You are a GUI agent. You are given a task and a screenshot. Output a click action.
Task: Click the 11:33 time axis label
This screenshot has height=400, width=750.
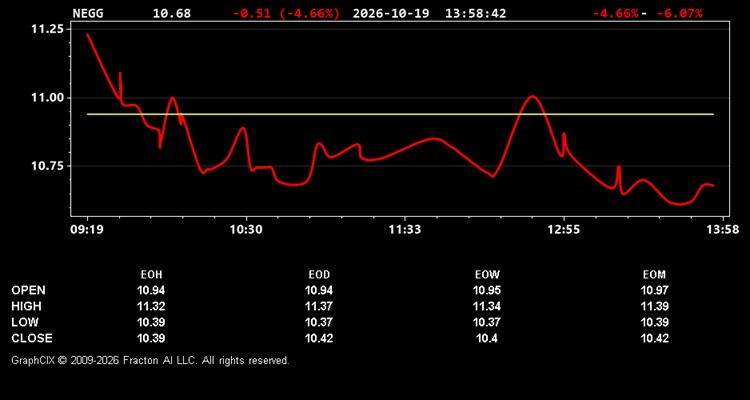click(x=405, y=229)
